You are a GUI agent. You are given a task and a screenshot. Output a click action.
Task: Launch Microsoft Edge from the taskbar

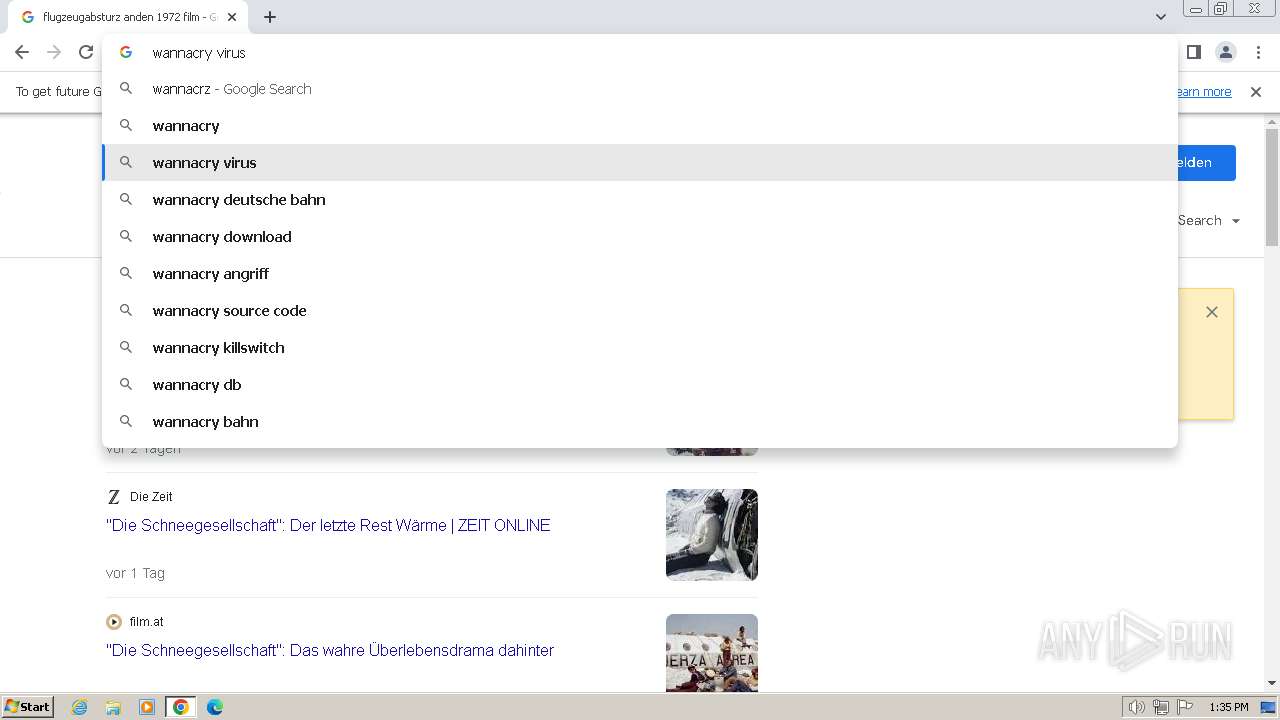(214, 707)
